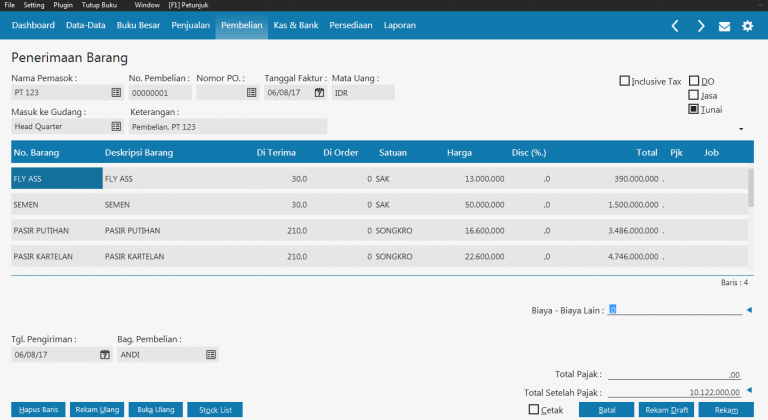The height and width of the screenshot is (420, 768).
Task: Open the mail envelope icon
Action: (724, 26)
